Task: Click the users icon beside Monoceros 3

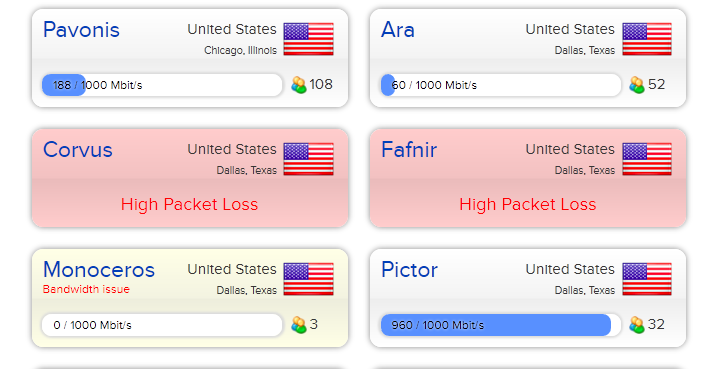Action: point(299,325)
